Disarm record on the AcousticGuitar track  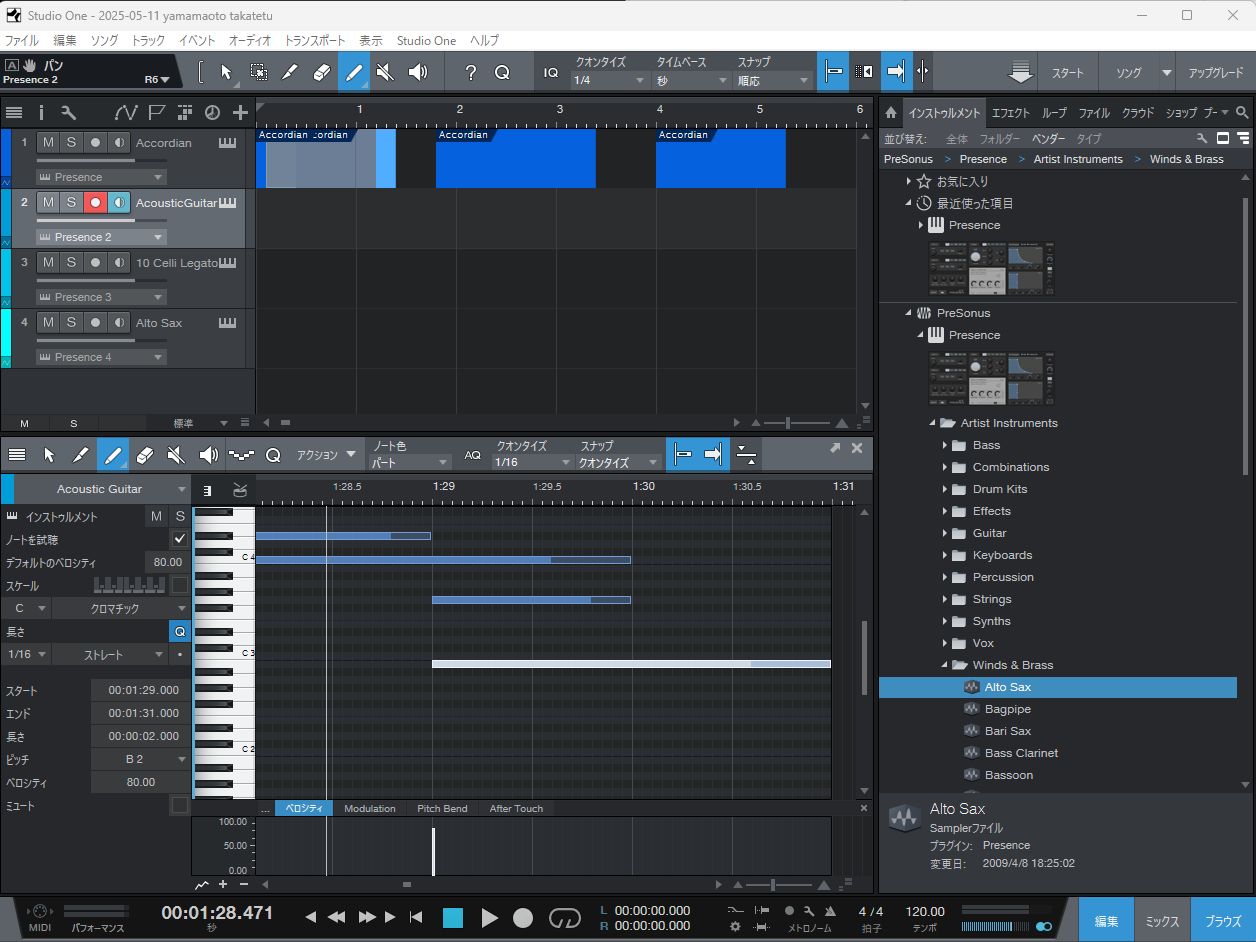95,203
